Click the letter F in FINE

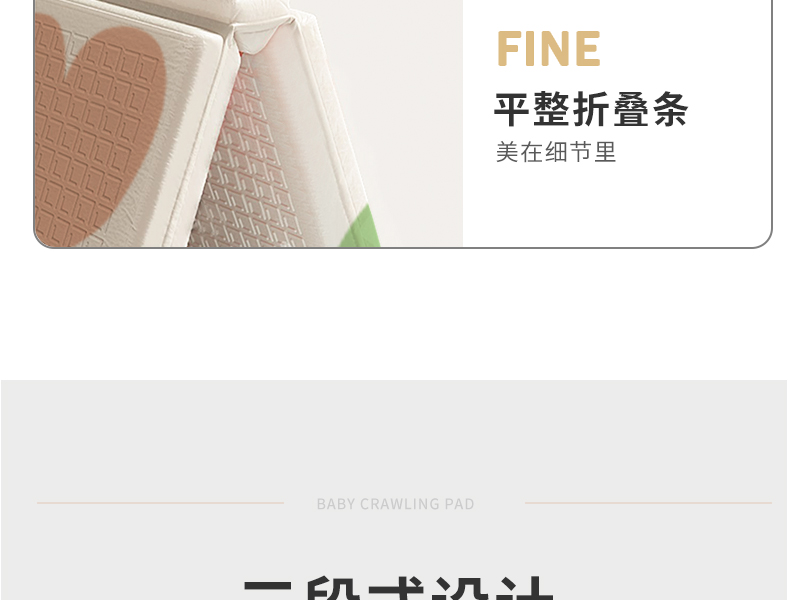point(508,48)
